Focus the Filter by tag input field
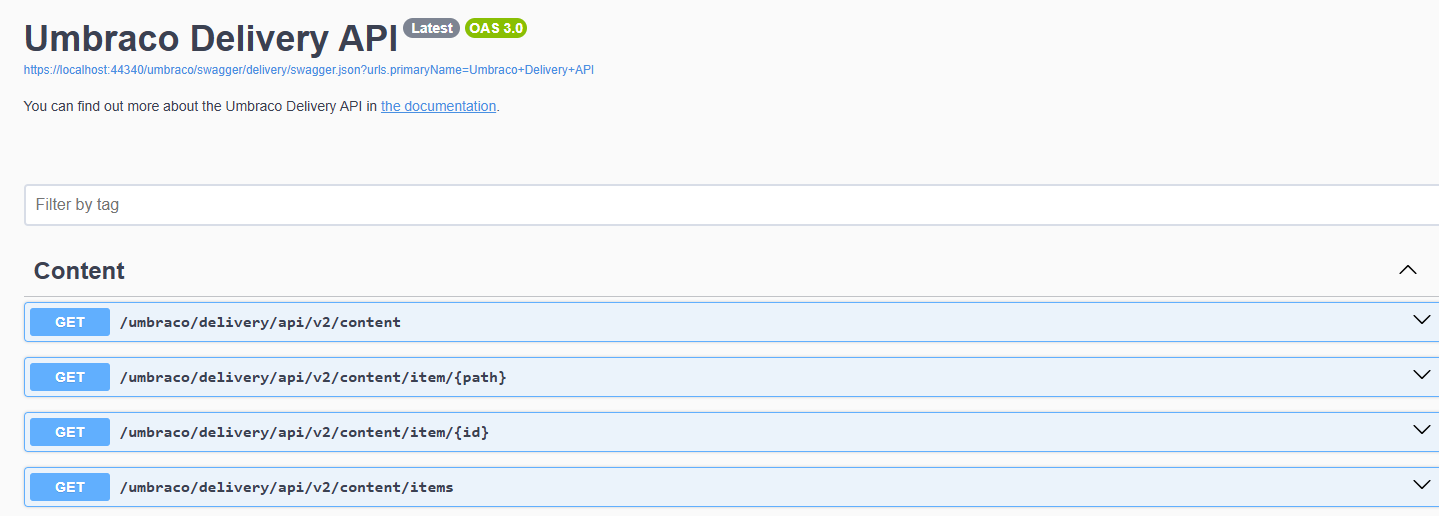The height and width of the screenshot is (516, 1439). (732, 205)
